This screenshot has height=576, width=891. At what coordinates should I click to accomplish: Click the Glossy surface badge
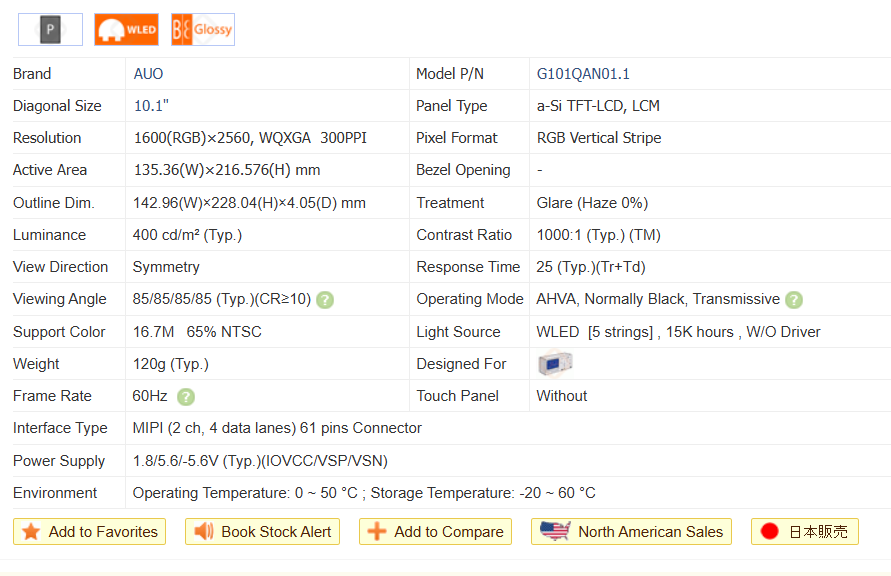[x=203, y=29]
